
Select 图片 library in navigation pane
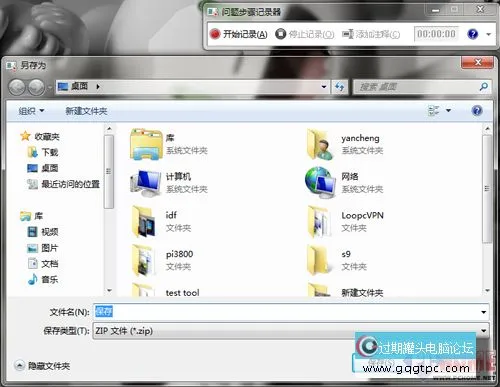tap(50, 248)
